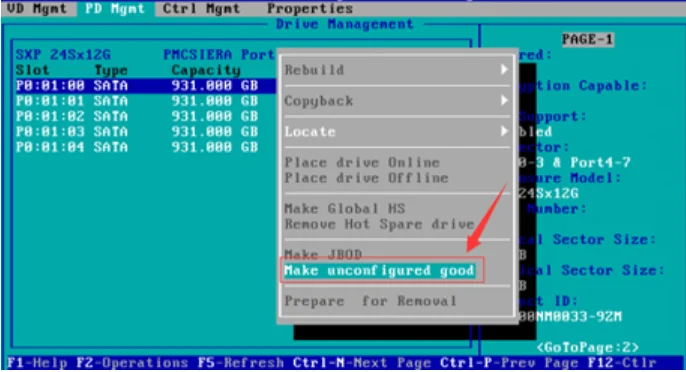Choose Copyback in the context menu

click(318, 101)
